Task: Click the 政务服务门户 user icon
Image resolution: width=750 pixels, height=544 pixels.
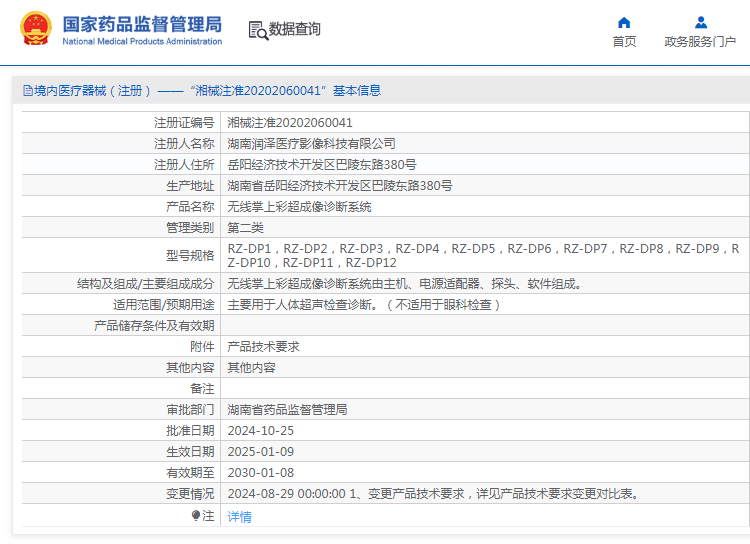Action: (701, 22)
